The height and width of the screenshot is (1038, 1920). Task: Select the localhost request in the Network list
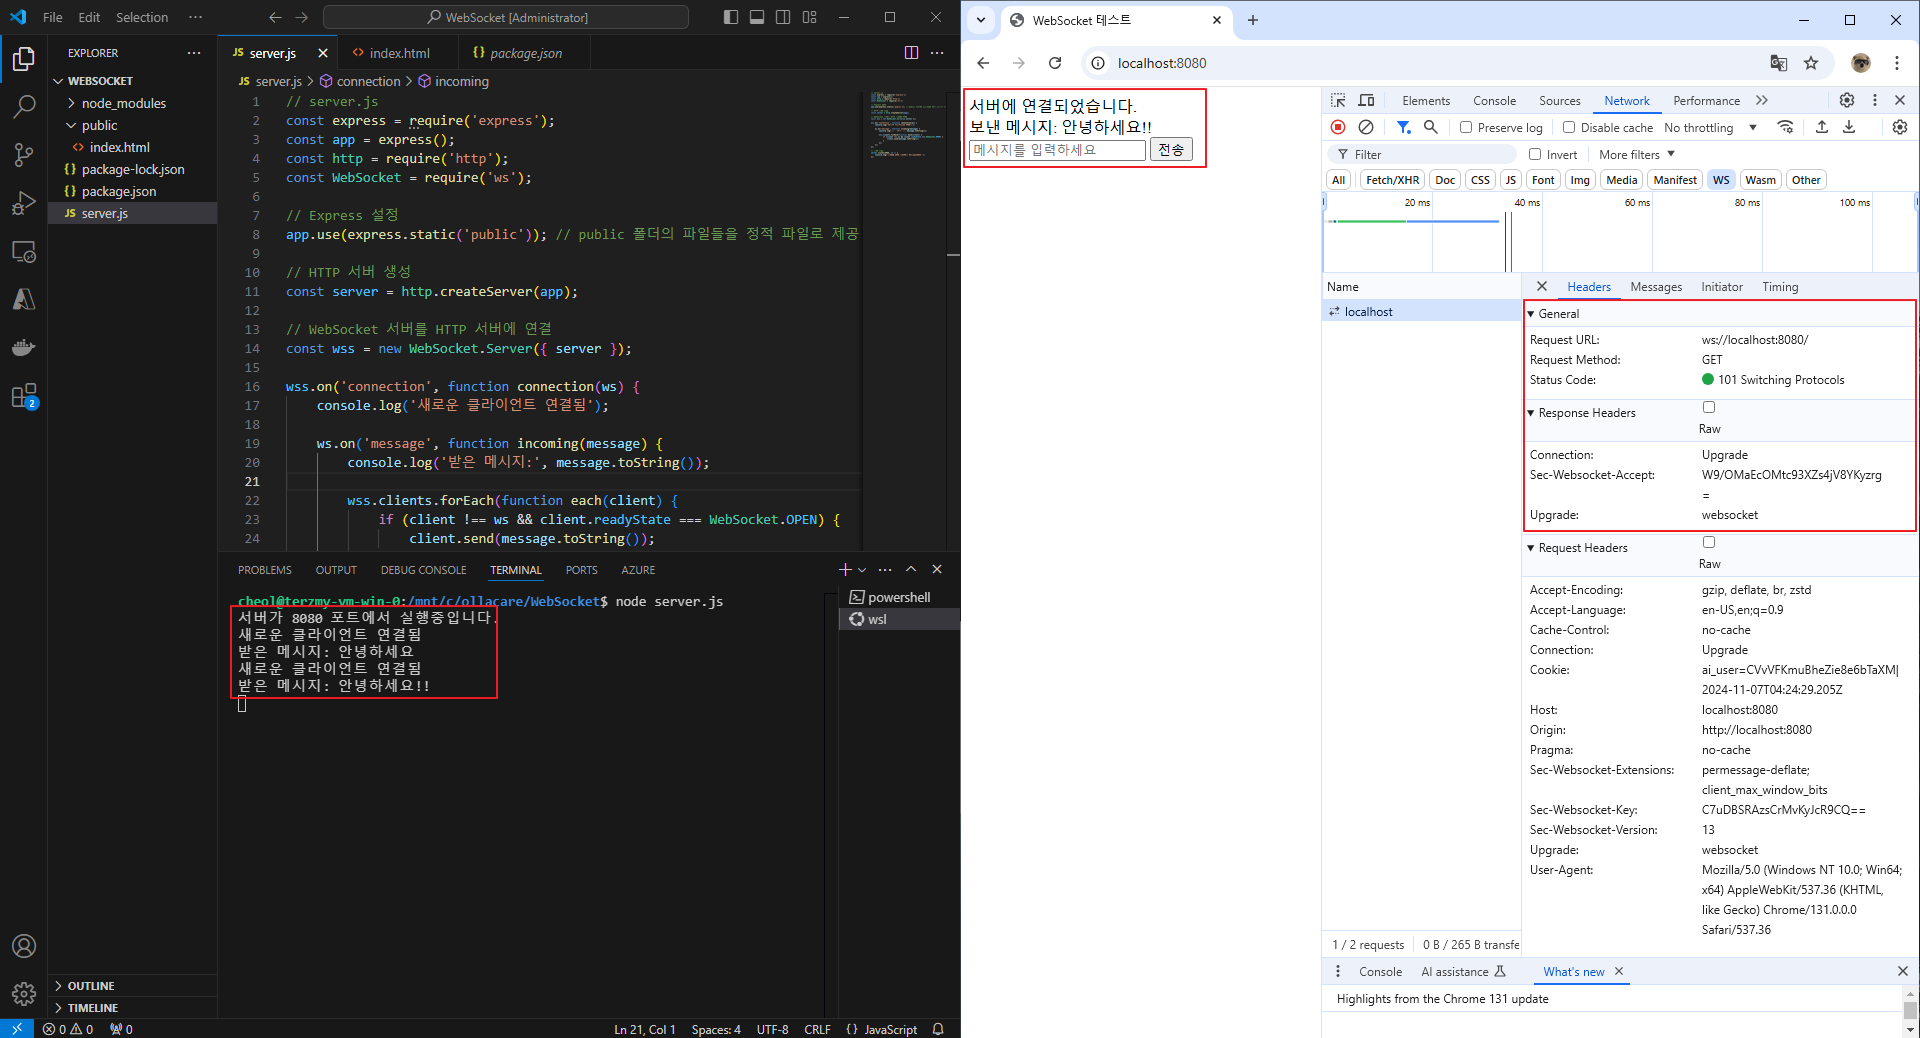click(1421, 312)
